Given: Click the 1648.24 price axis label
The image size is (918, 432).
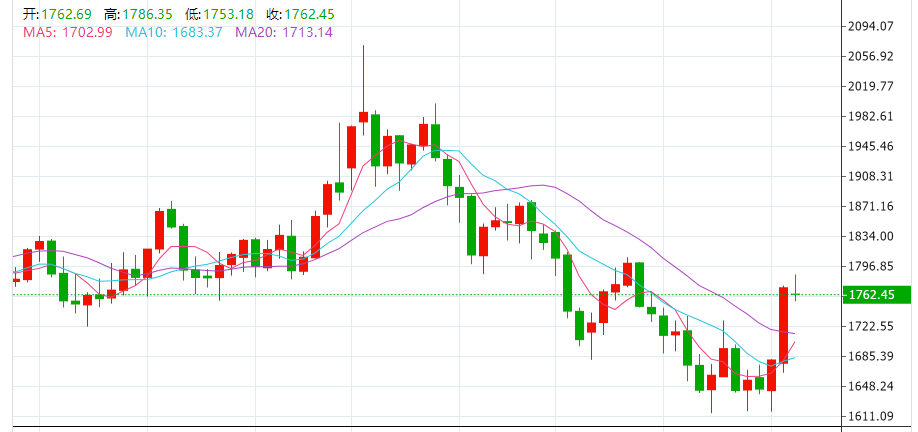Looking at the screenshot, I should tap(871, 386).
